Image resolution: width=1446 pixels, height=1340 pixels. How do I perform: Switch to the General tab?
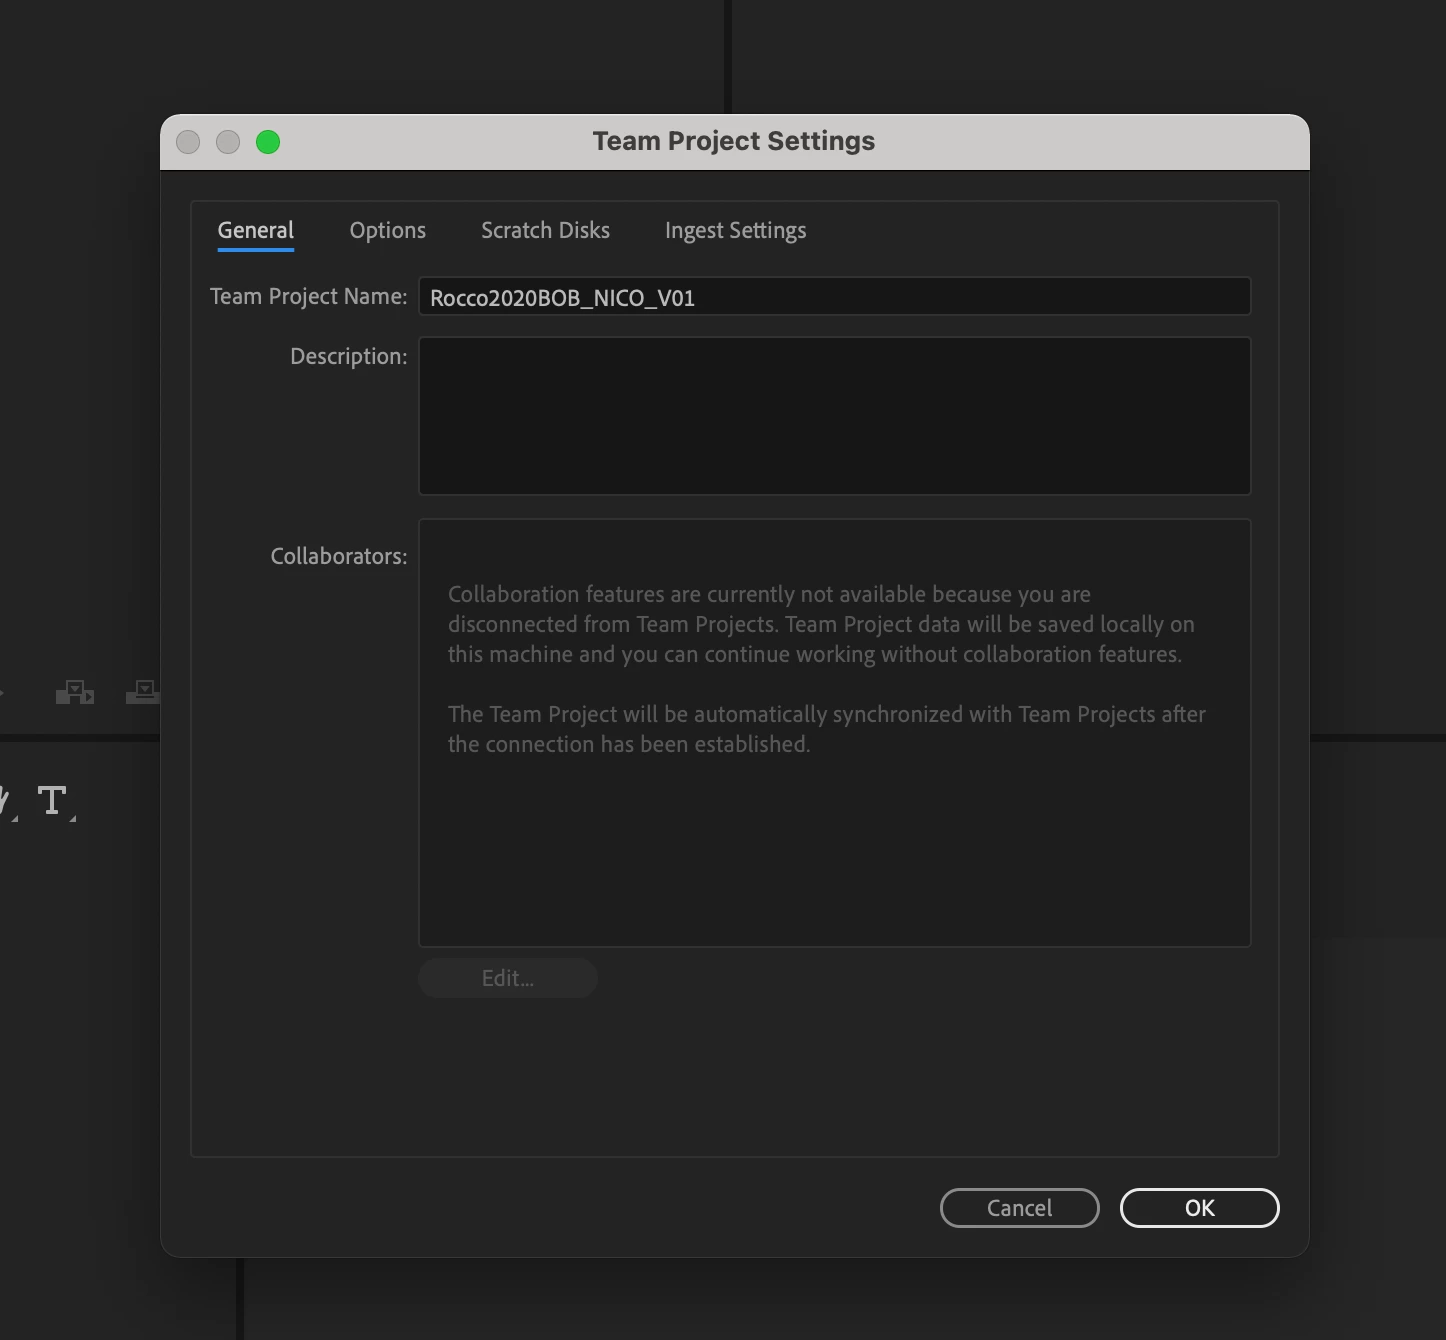[256, 231]
